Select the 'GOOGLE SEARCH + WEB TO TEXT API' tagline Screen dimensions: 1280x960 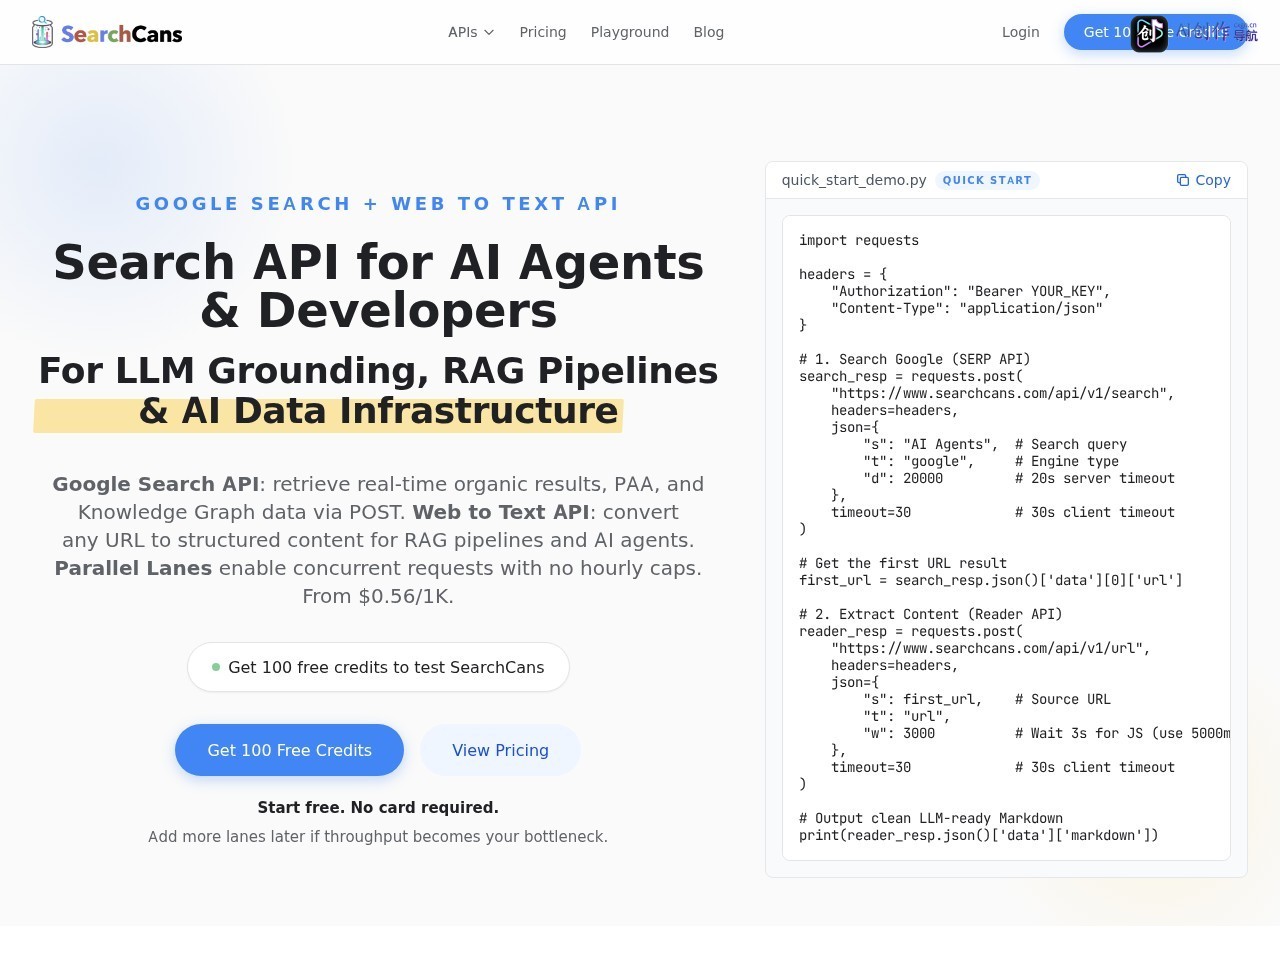coord(378,204)
